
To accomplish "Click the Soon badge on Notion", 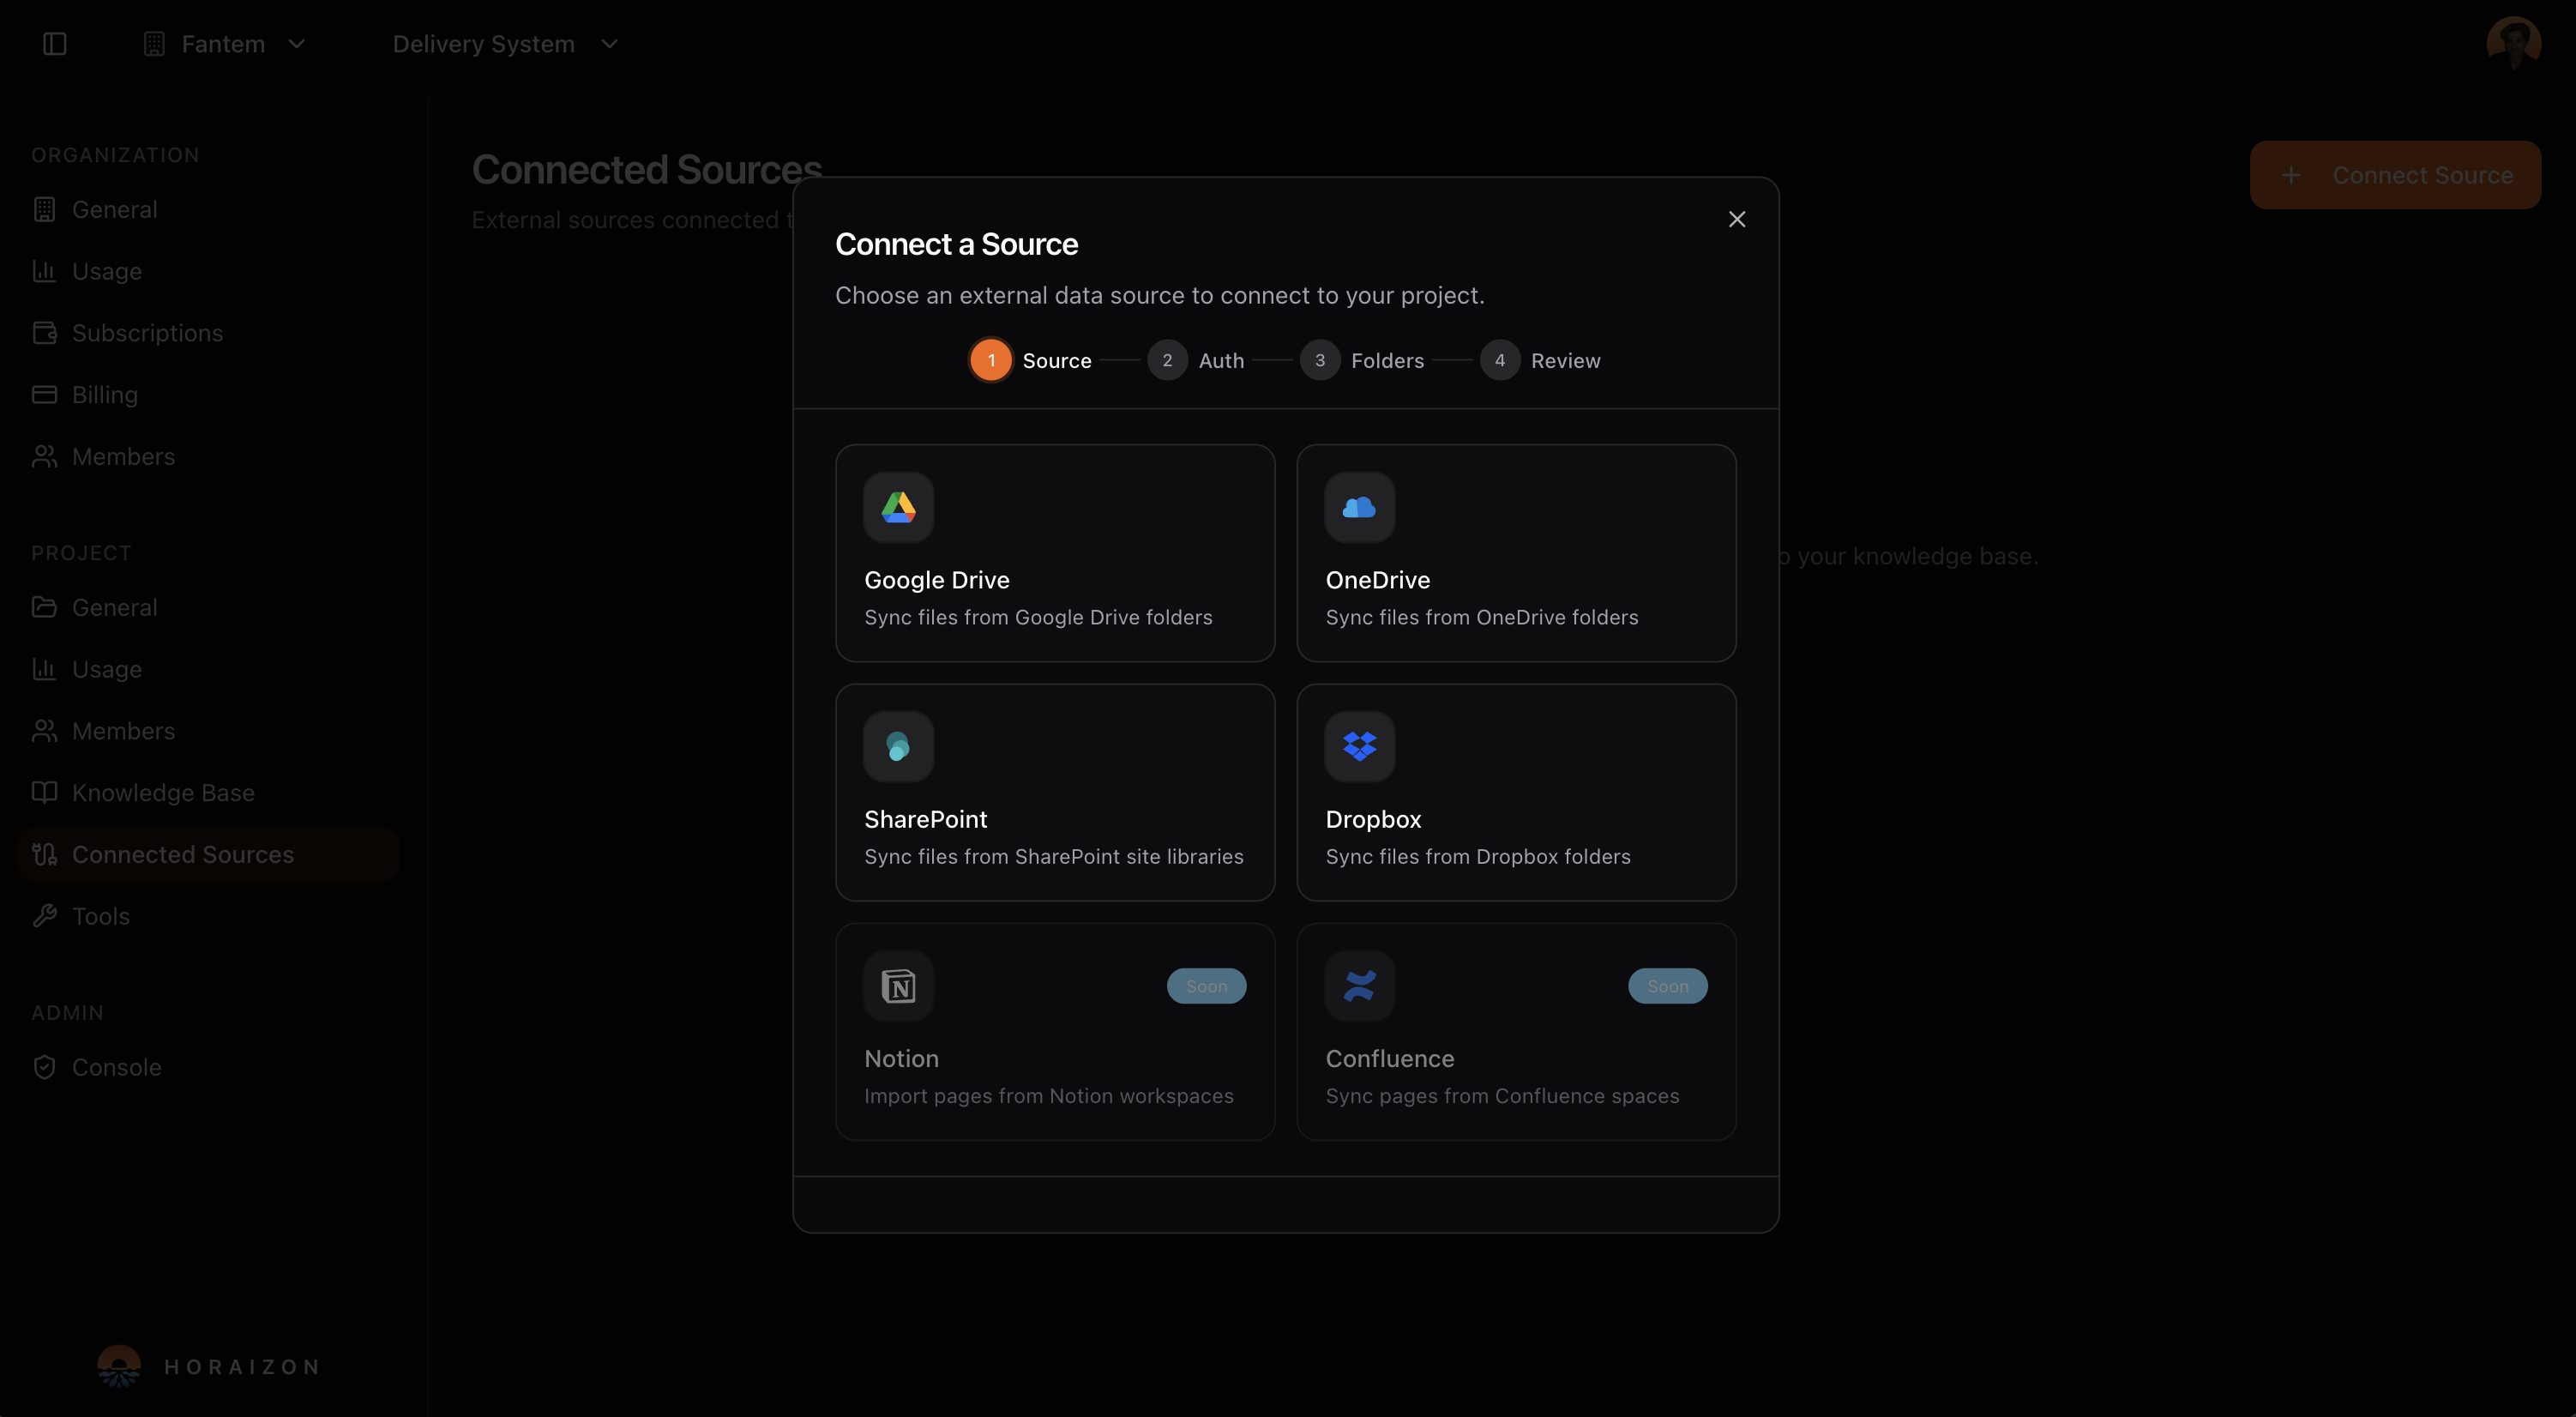I will (x=1206, y=986).
